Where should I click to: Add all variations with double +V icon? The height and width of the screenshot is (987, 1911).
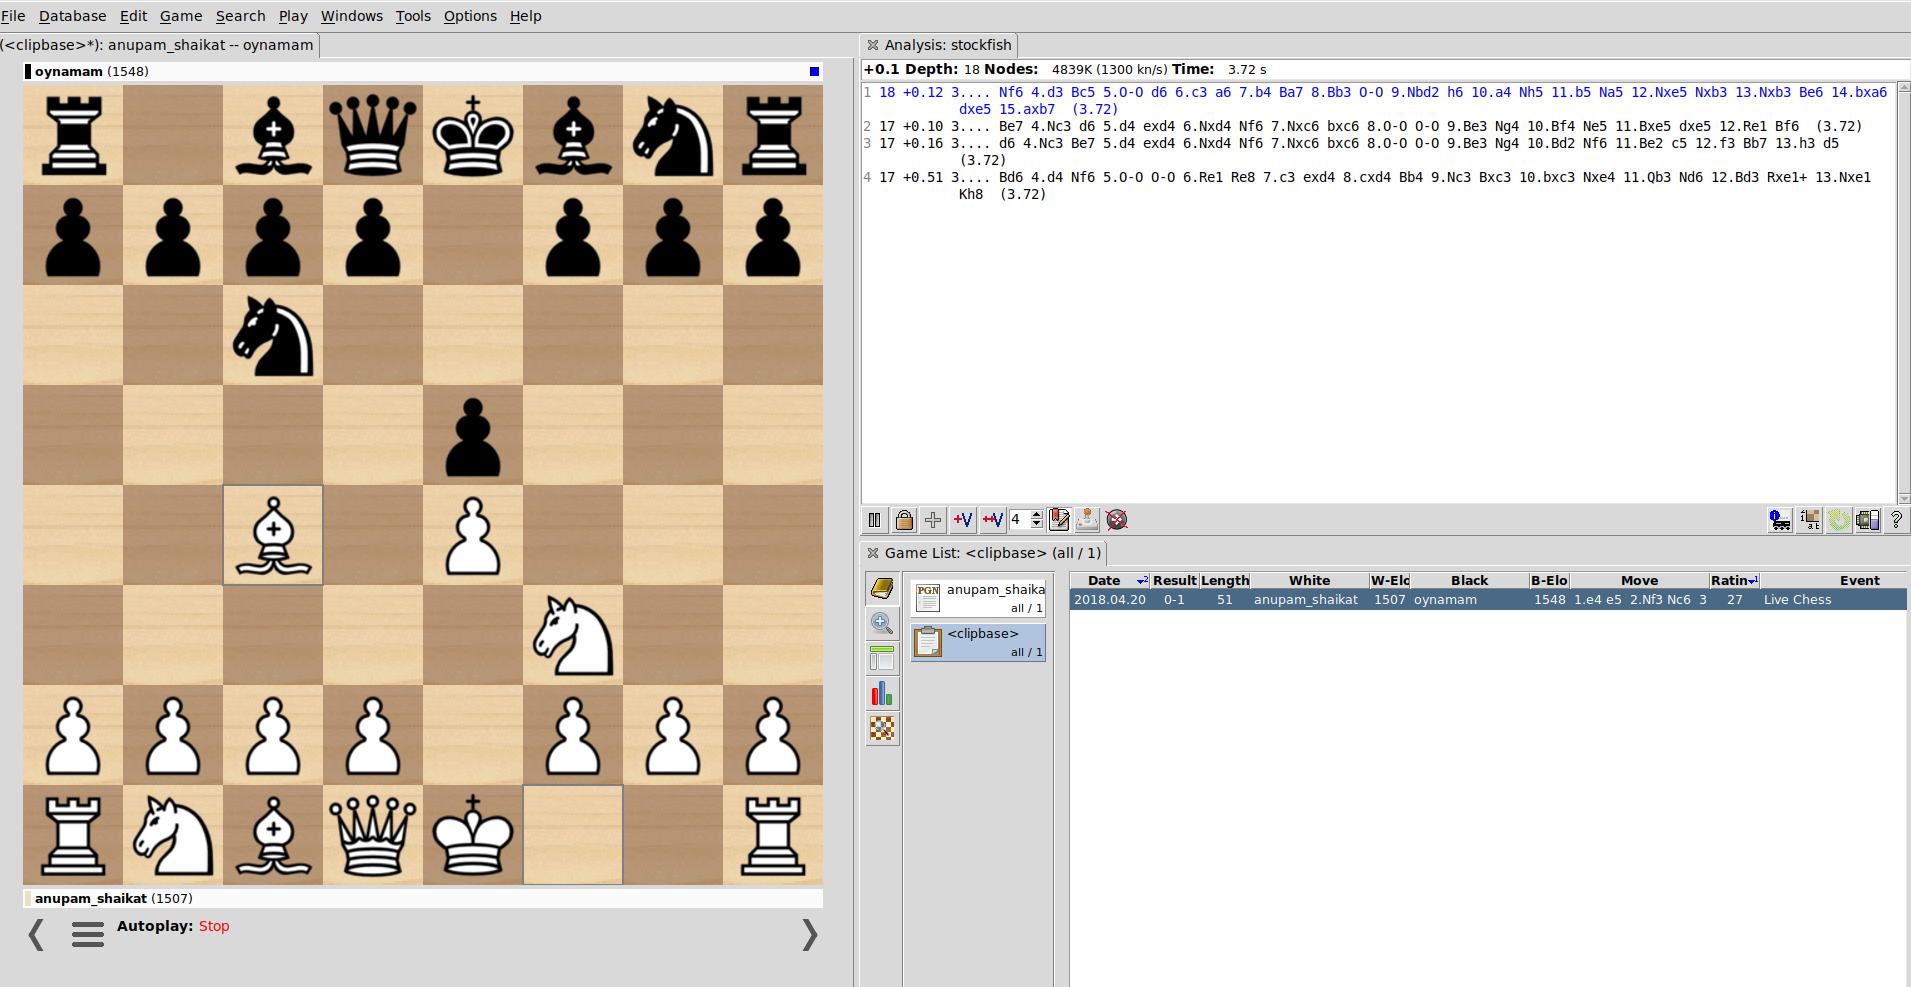click(993, 520)
